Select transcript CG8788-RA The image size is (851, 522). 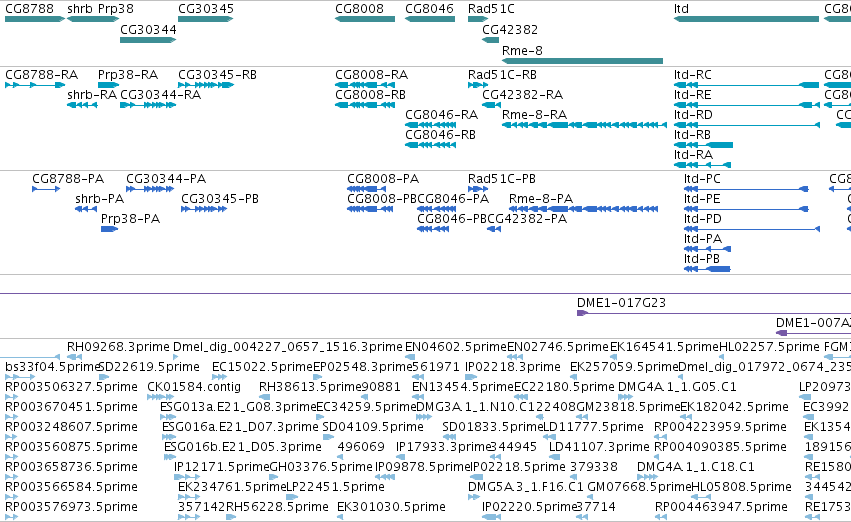35,85
